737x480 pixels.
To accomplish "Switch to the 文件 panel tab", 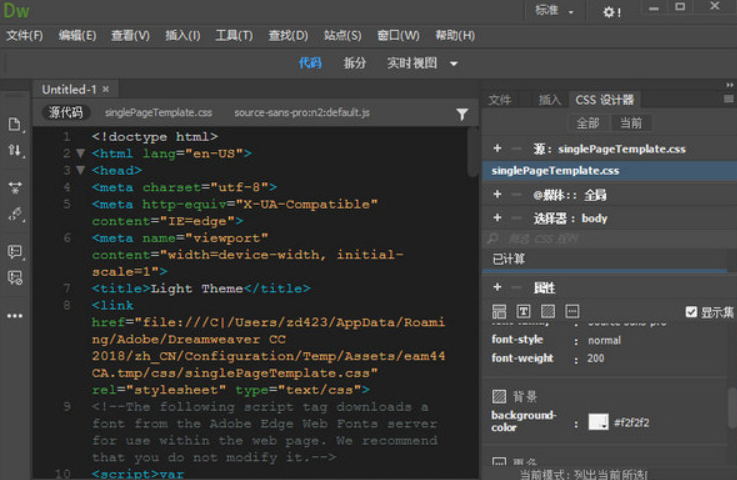I will point(500,100).
